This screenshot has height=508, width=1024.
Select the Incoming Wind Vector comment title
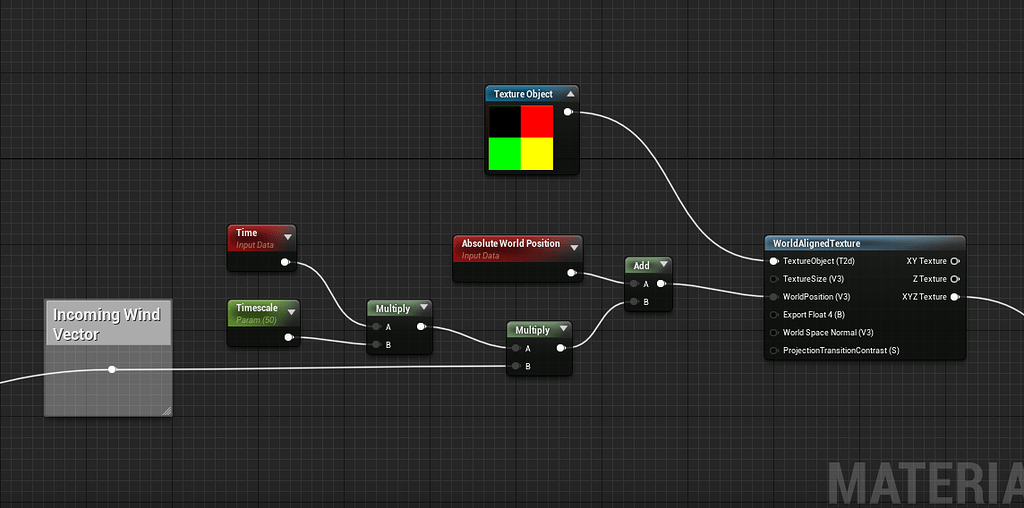click(x=106, y=324)
